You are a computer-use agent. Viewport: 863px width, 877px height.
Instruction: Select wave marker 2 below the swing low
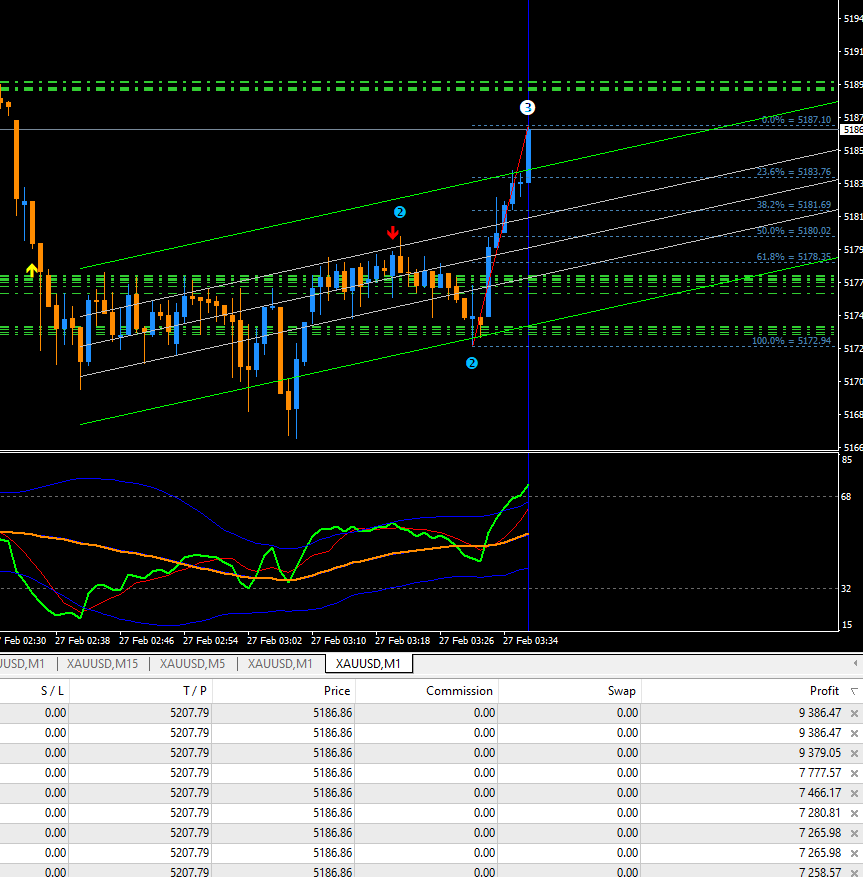tap(472, 363)
